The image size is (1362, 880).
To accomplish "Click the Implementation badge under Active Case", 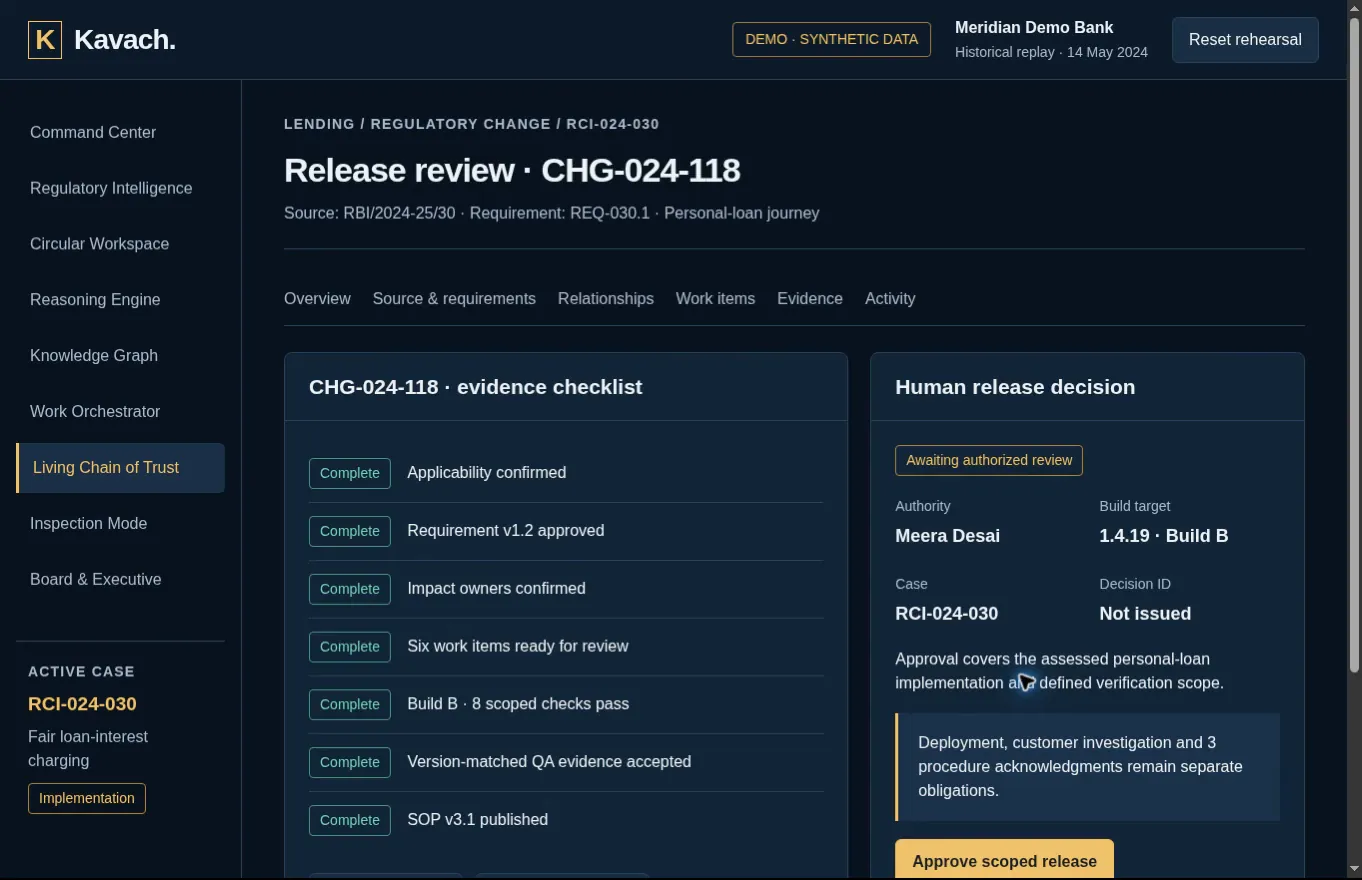I will (x=87, y=798).
